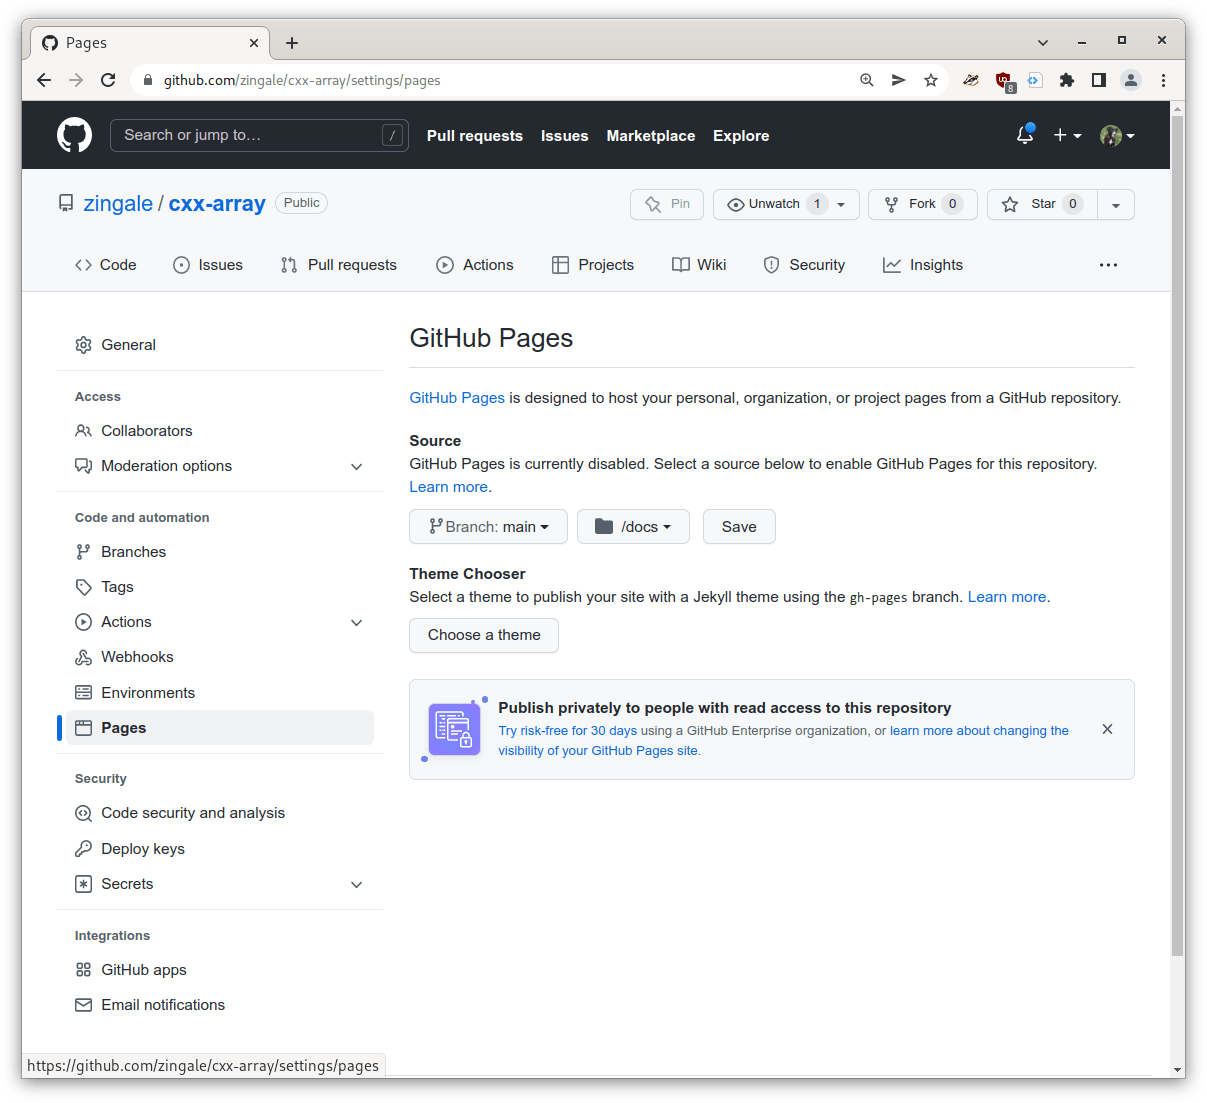Click the vertical page scrollbar

(x=1177, y=535)
